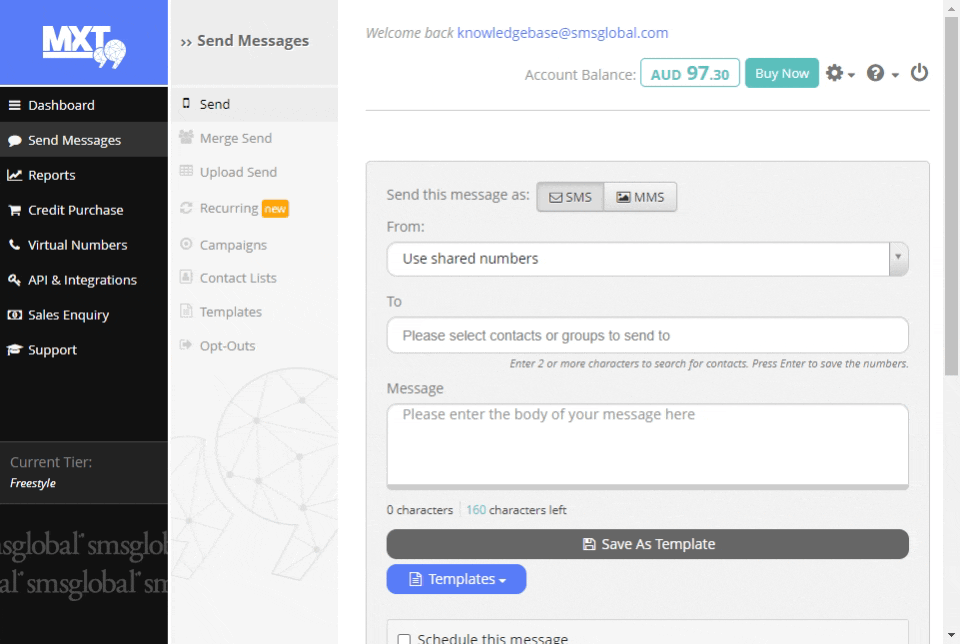Click the Recurring refresh icon
This screenshot has height=644, width=960.
tap(186, 208)
